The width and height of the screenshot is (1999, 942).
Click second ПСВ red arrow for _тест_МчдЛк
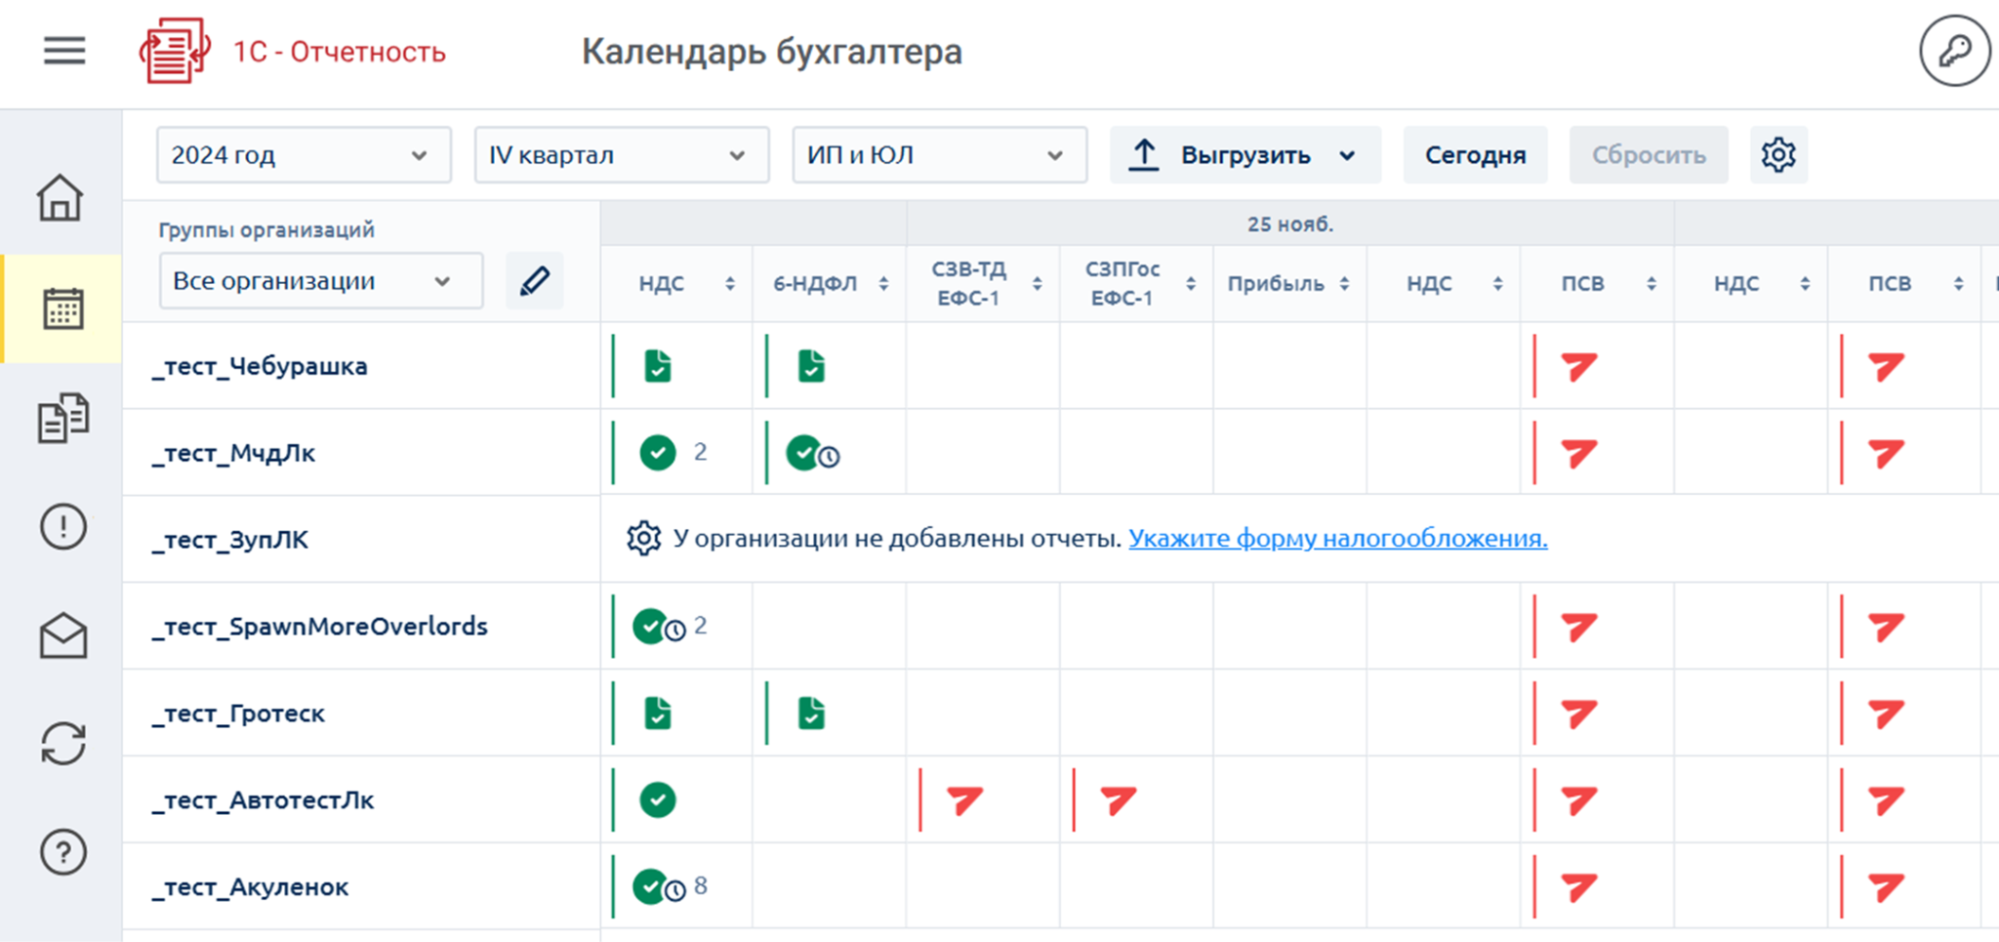(x=1886, y=453)
